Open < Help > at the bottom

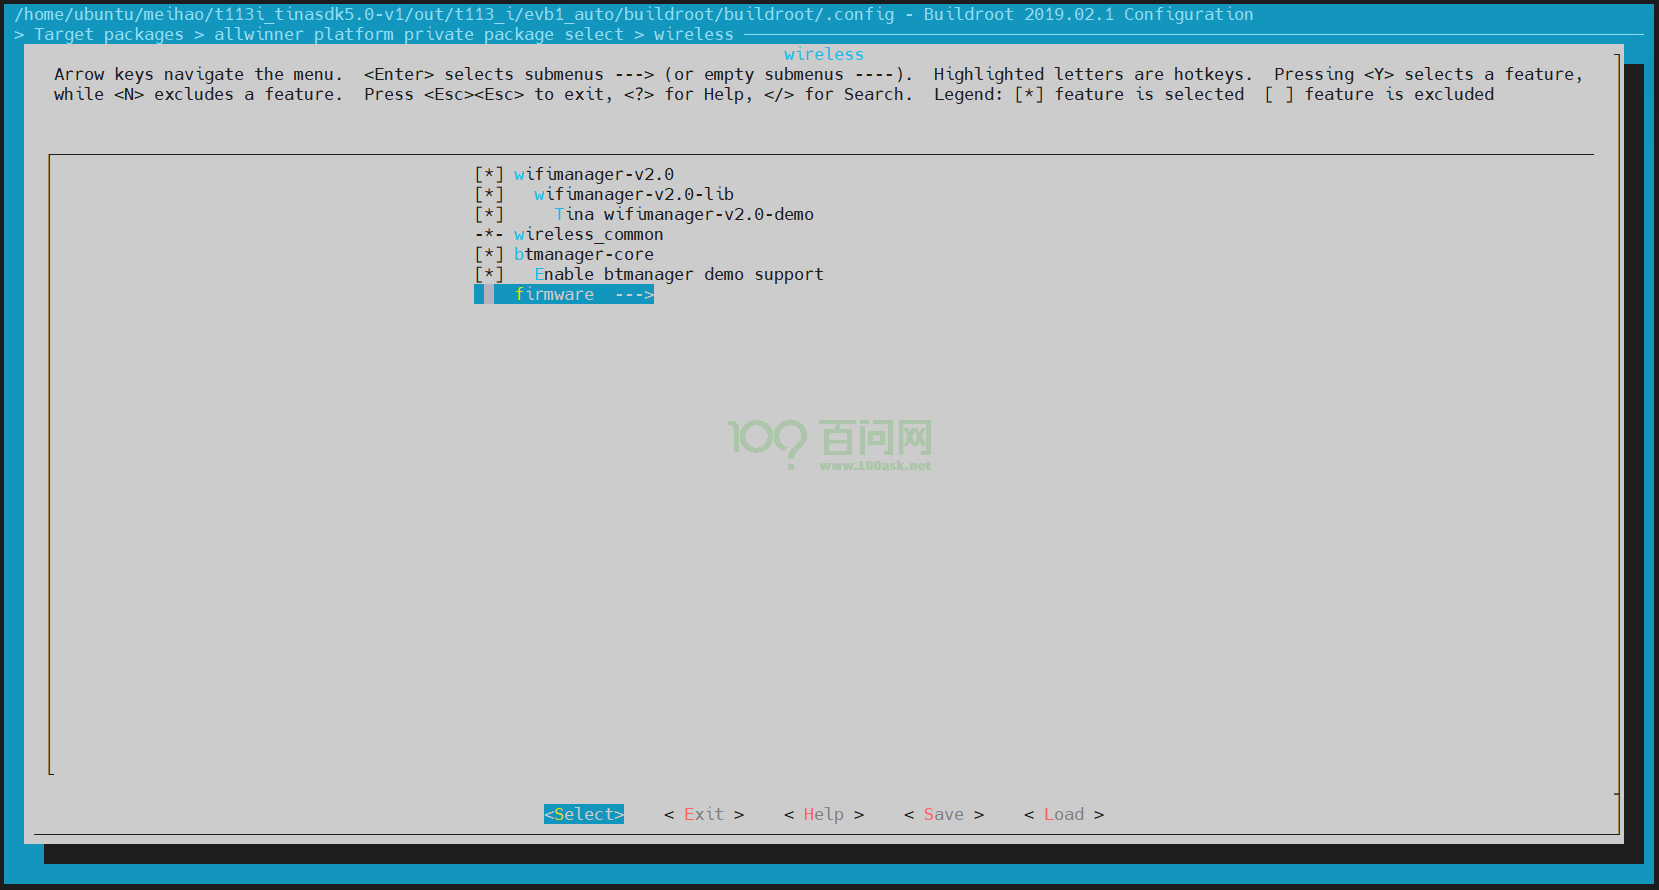823,815
